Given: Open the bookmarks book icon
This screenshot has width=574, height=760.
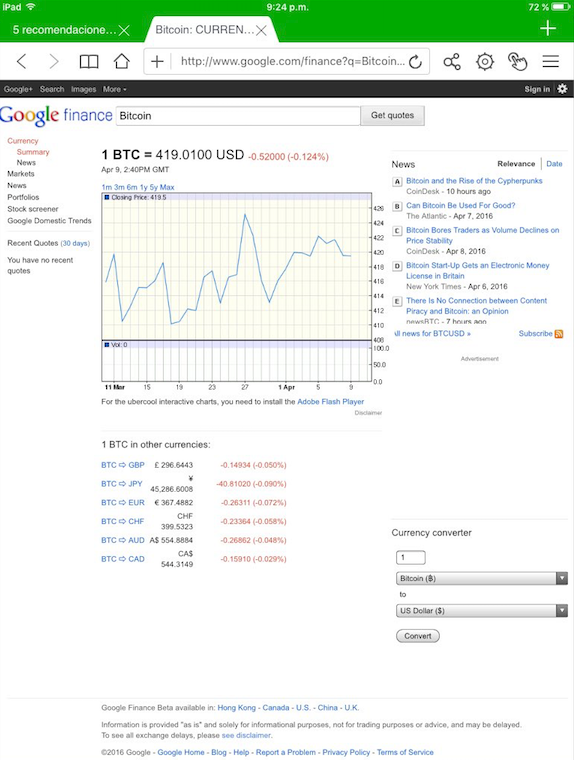Looking at the screenshot, I should coord(89,62).
